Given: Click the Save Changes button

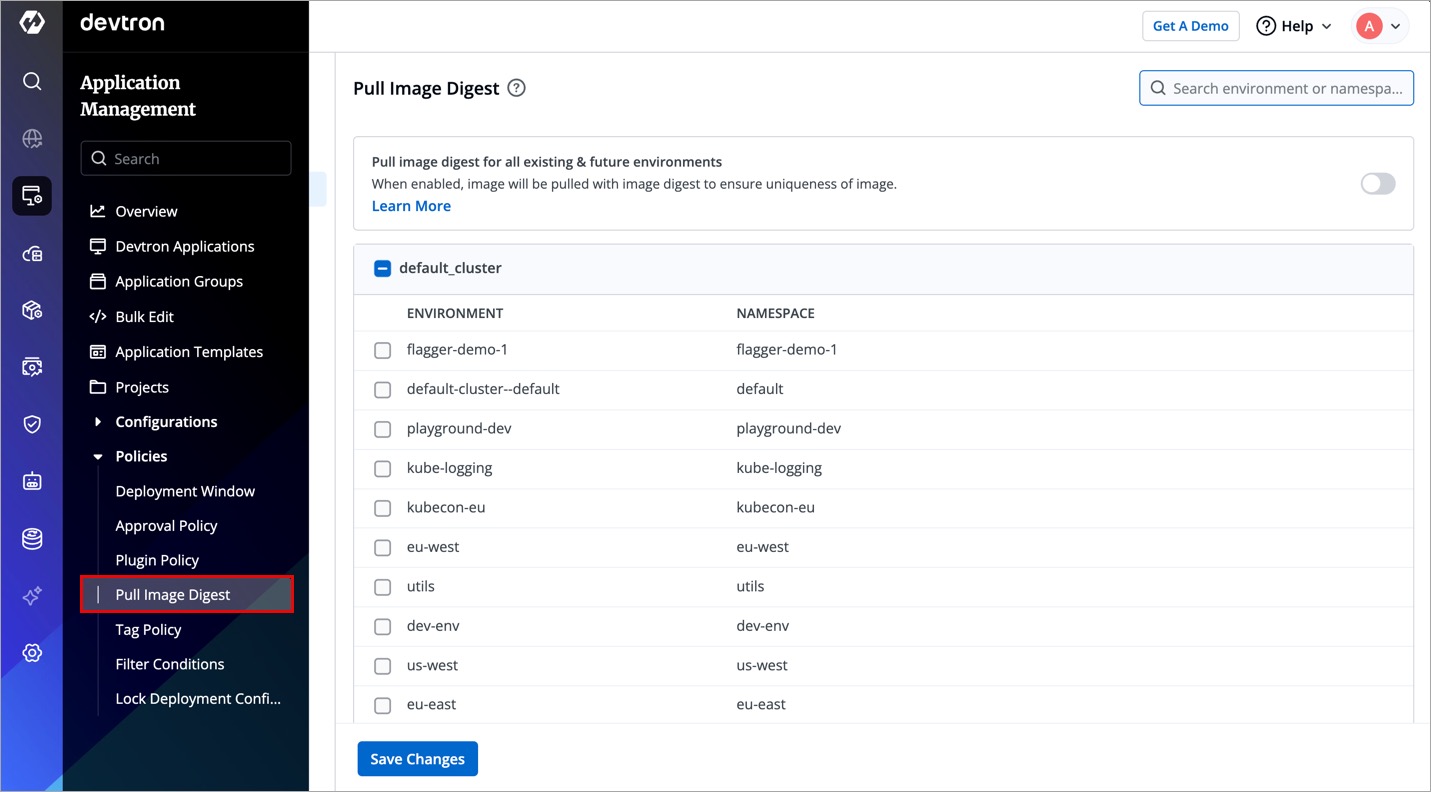Looking at the screenshot, I should [x=417, y=759].
